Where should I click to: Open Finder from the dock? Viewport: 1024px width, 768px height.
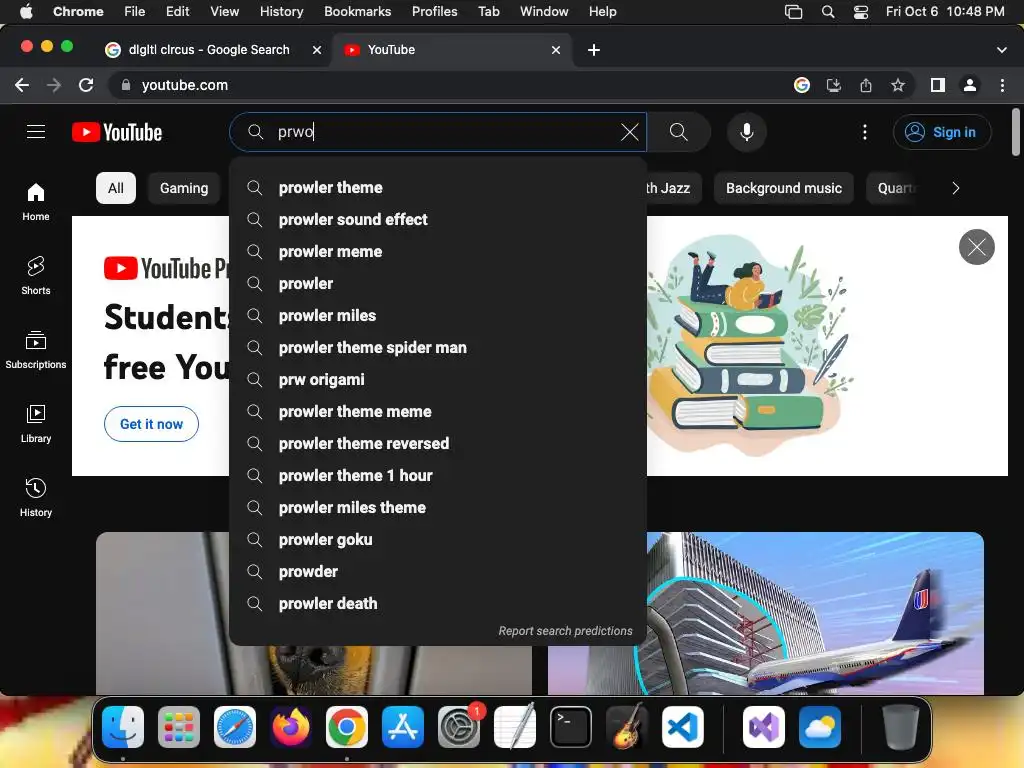click(123, 727)
